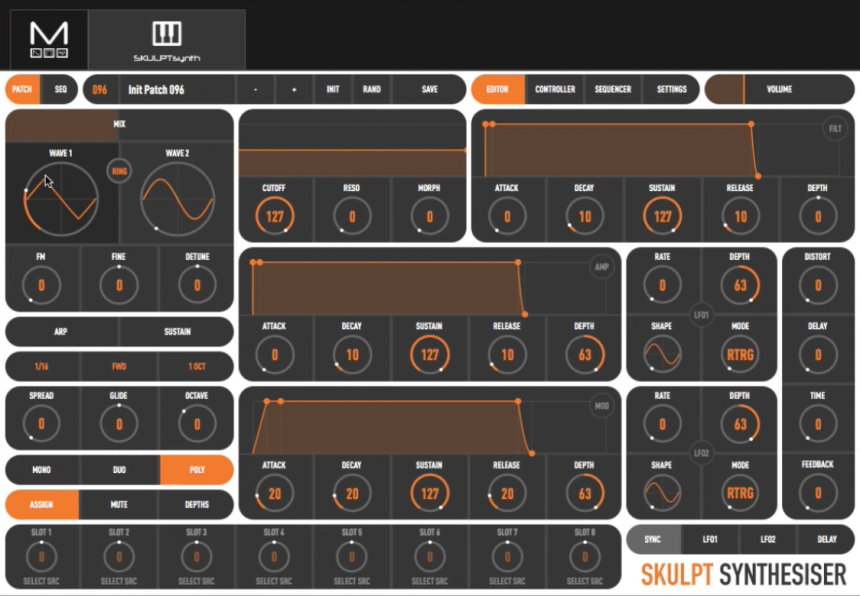Open Slot 2 Select Src
This screenshot has width=860, height=596.
tap(119, 581)
